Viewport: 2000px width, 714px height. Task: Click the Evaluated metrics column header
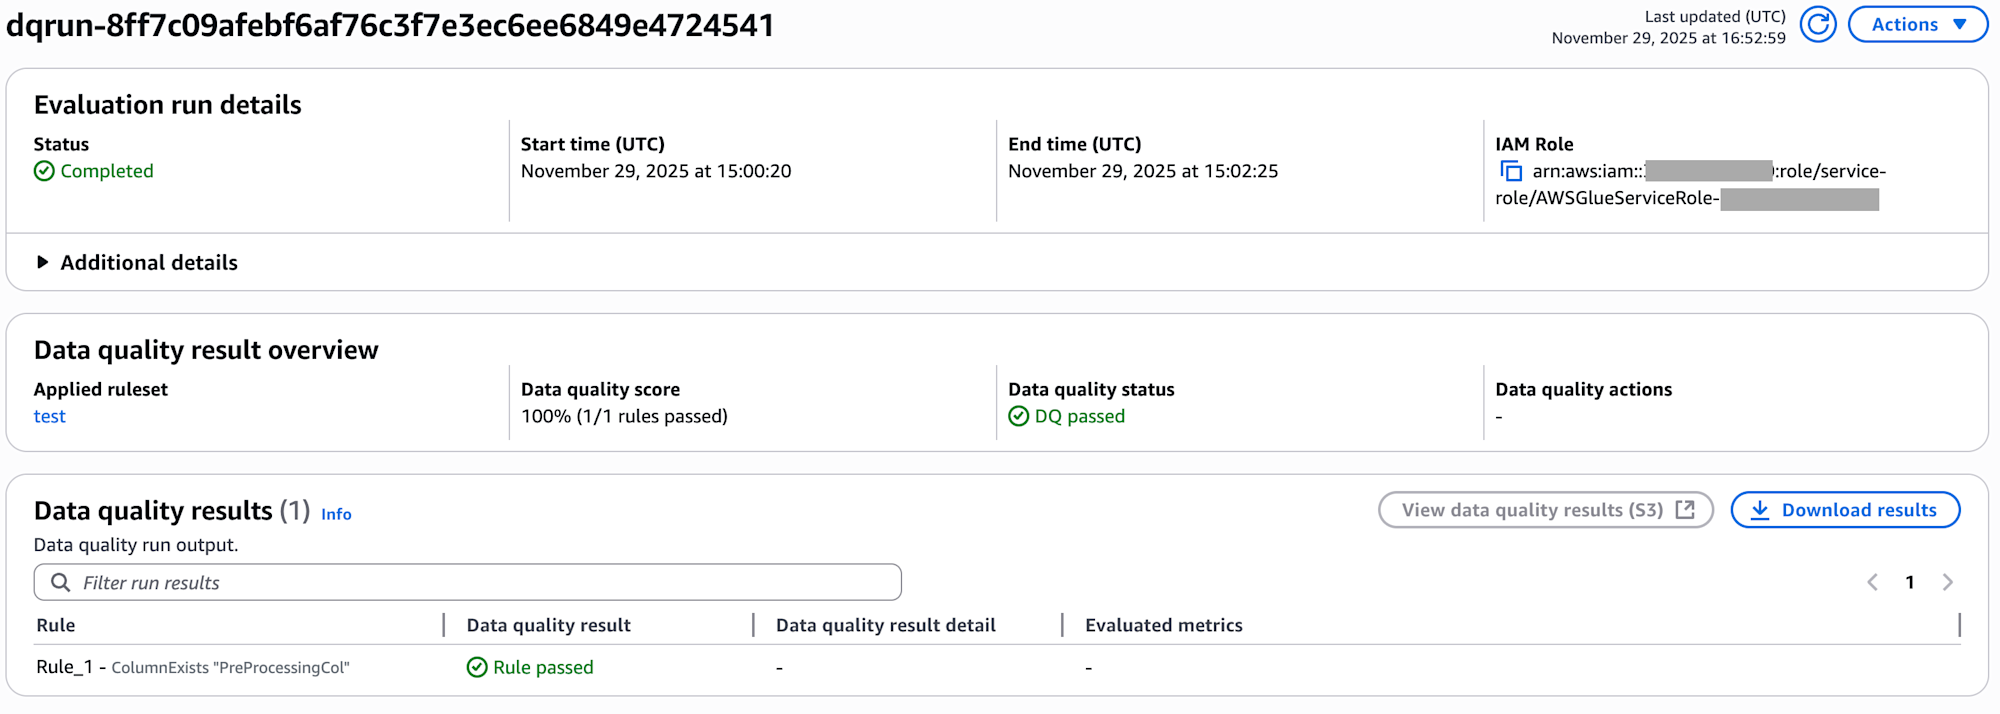(1163, 625)
